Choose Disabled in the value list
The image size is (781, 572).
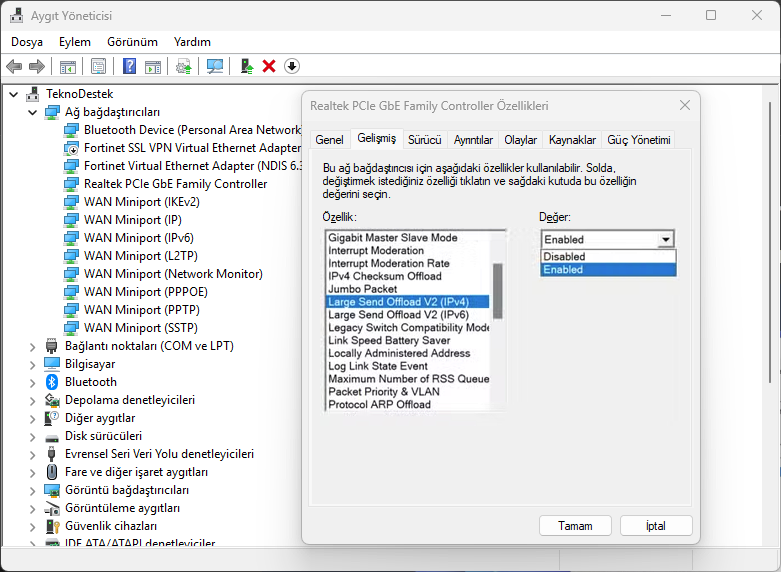click(x=608, y=257)
